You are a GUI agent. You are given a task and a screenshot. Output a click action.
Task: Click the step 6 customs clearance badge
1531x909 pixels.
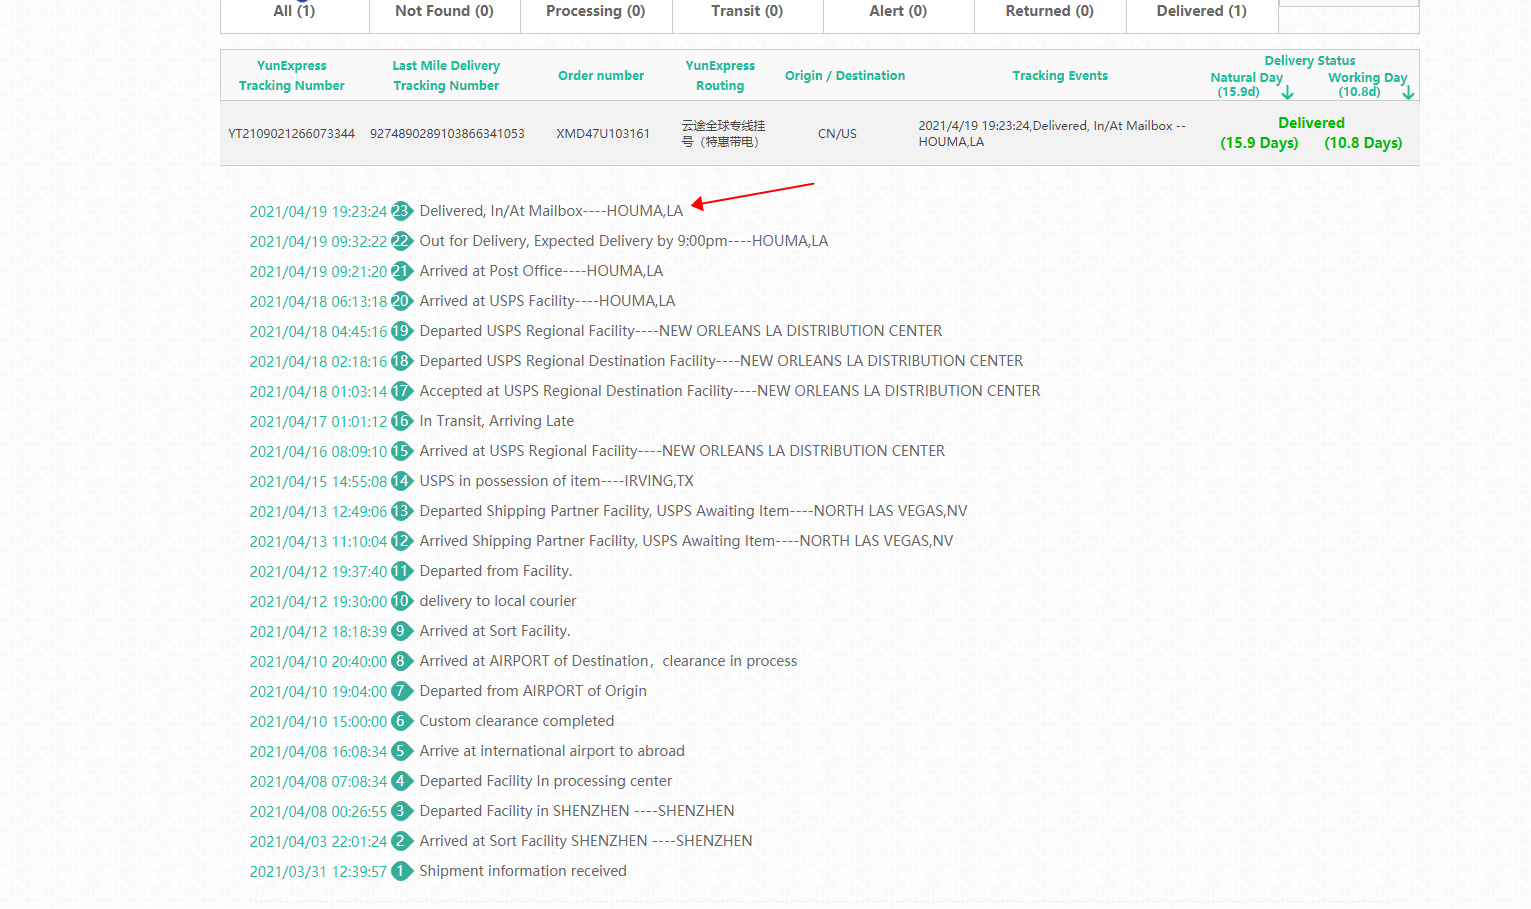click(401, 721)
